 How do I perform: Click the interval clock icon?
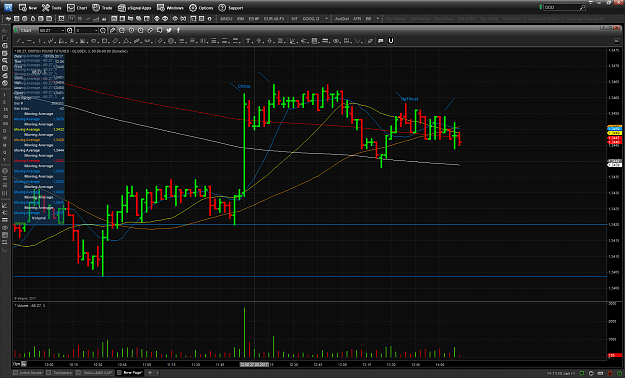[103, 30]
